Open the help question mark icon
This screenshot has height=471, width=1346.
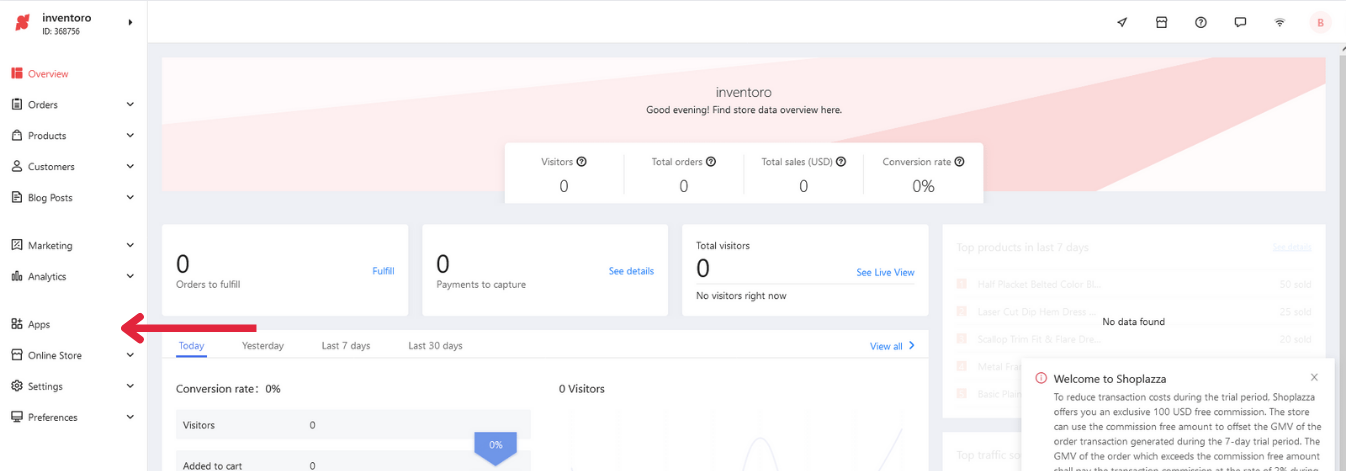coord(1201,22)
